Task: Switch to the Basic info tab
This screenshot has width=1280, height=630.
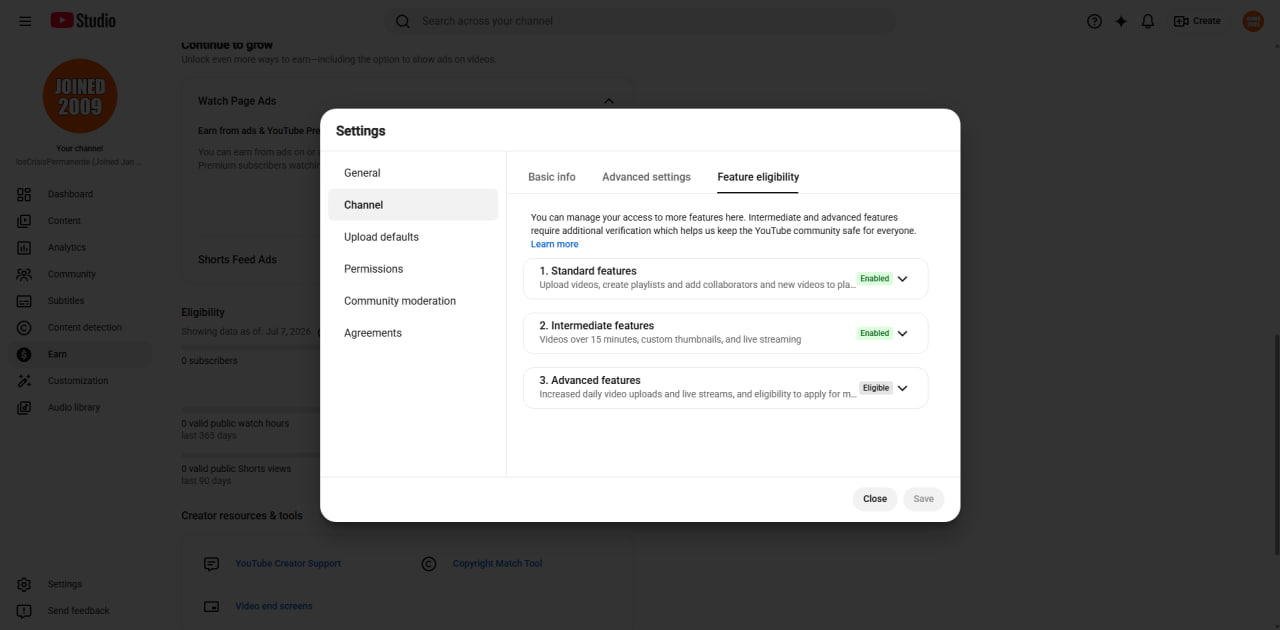Action: tap(552, 177)
